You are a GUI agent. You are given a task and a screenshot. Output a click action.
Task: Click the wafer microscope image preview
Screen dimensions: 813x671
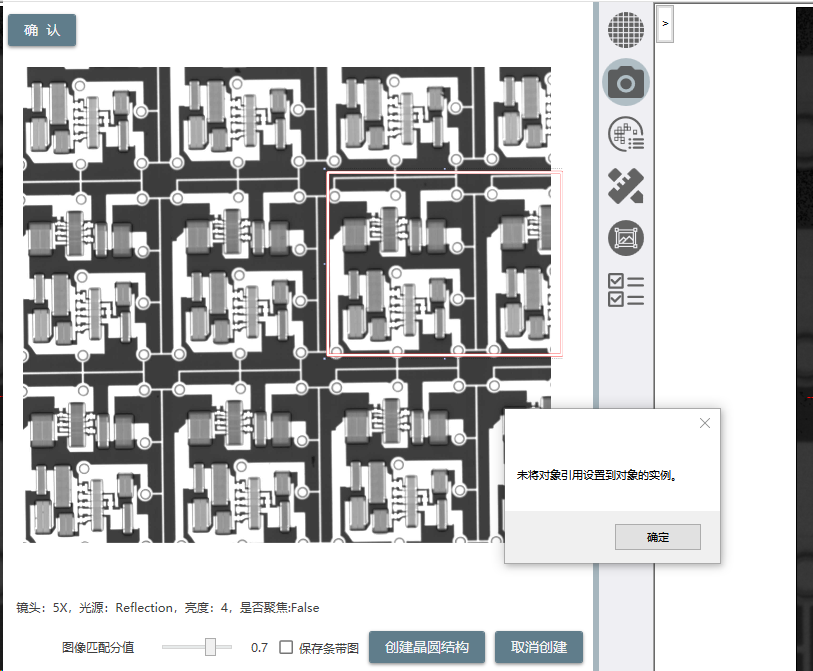pos(287,305)
